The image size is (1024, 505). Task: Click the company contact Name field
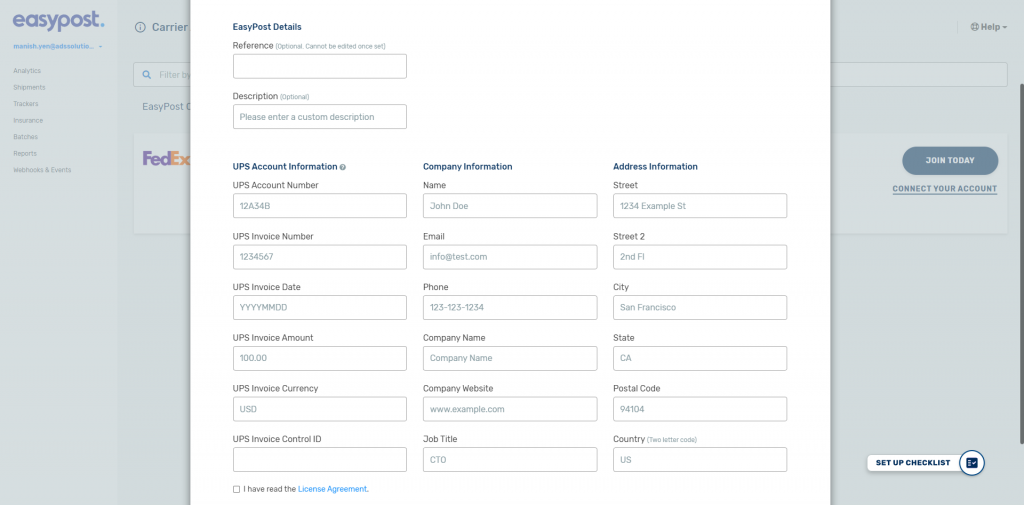(510, 206)
